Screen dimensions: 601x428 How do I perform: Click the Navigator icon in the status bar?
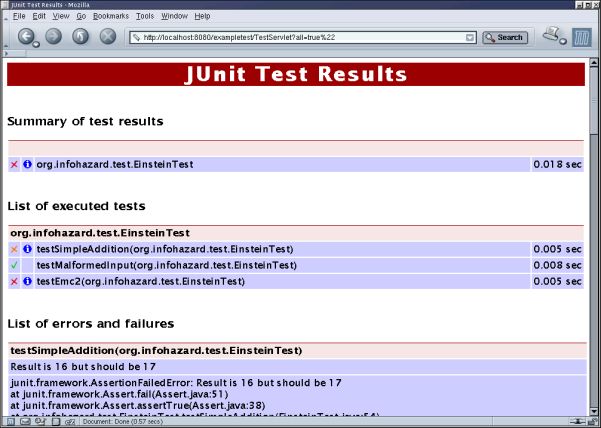click(10, 421)
